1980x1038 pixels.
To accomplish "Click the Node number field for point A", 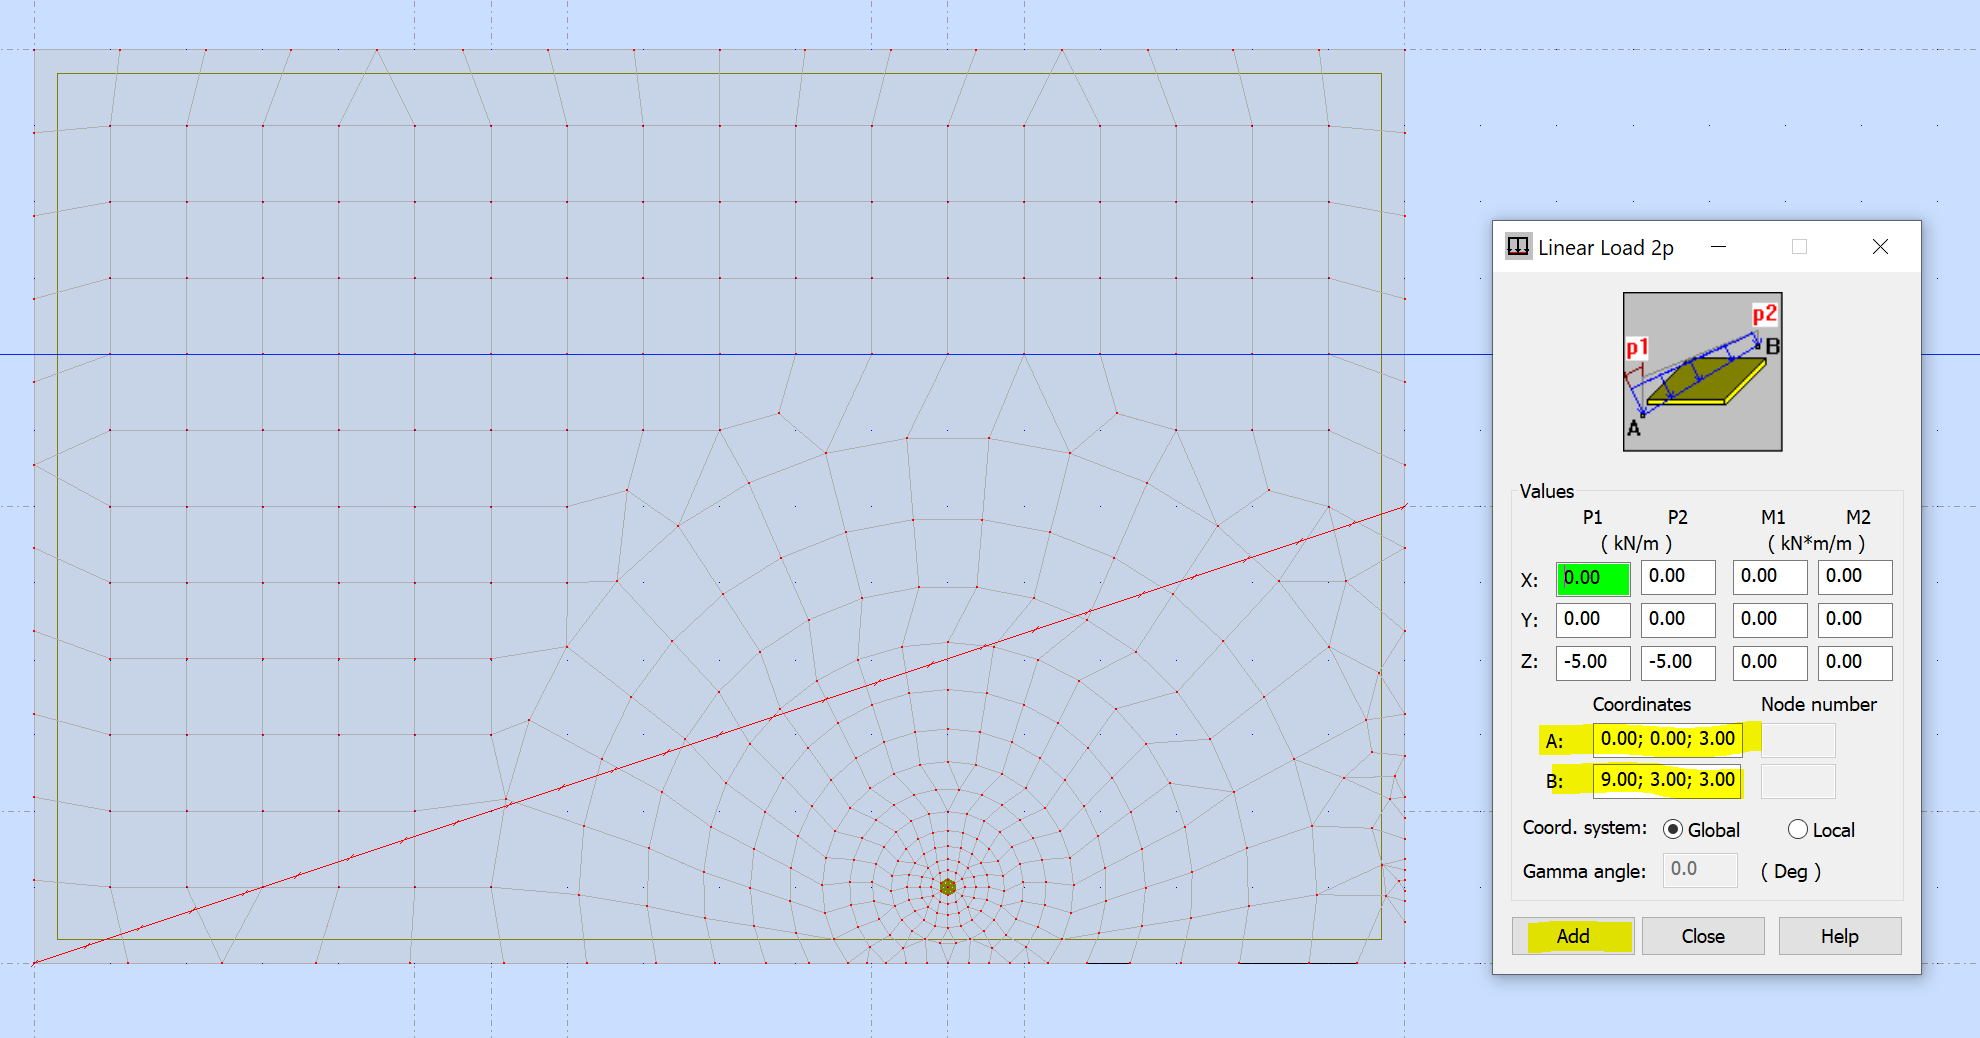I will 1797,739.
